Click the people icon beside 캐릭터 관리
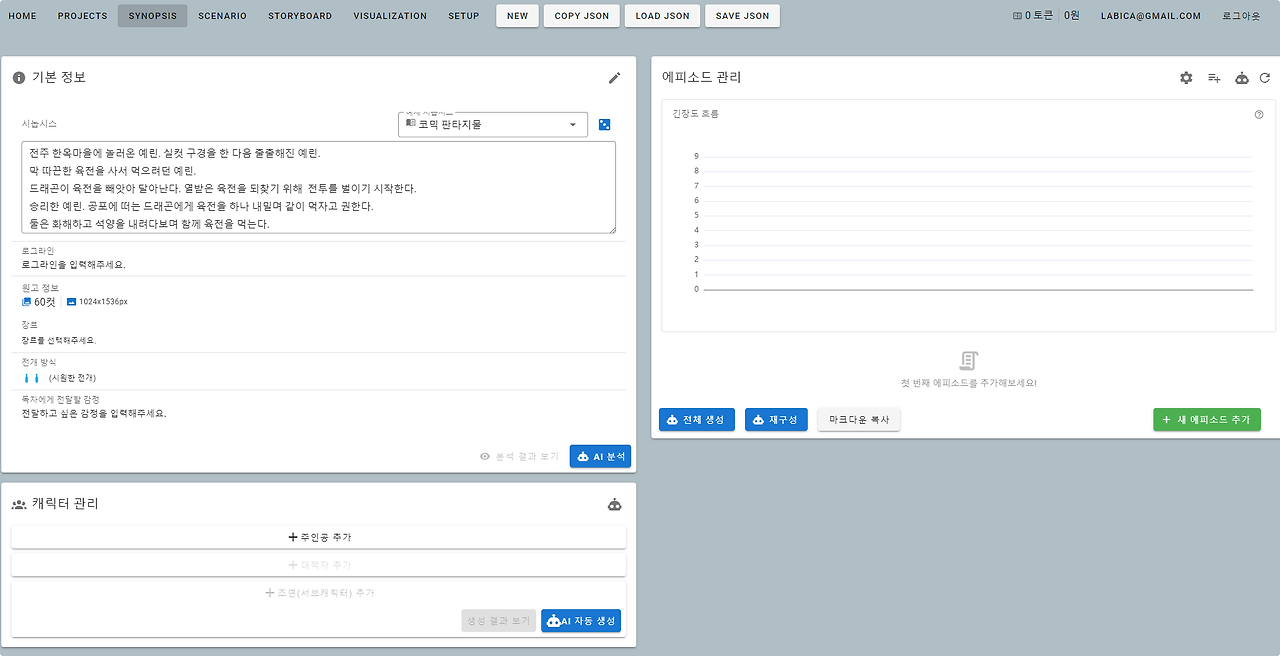 (19, 504)
